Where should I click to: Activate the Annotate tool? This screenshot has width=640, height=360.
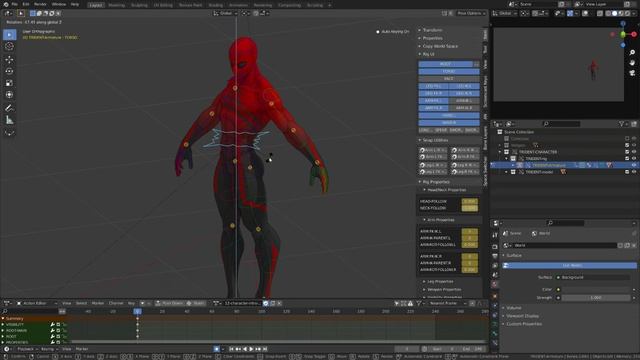click(9, 108)
